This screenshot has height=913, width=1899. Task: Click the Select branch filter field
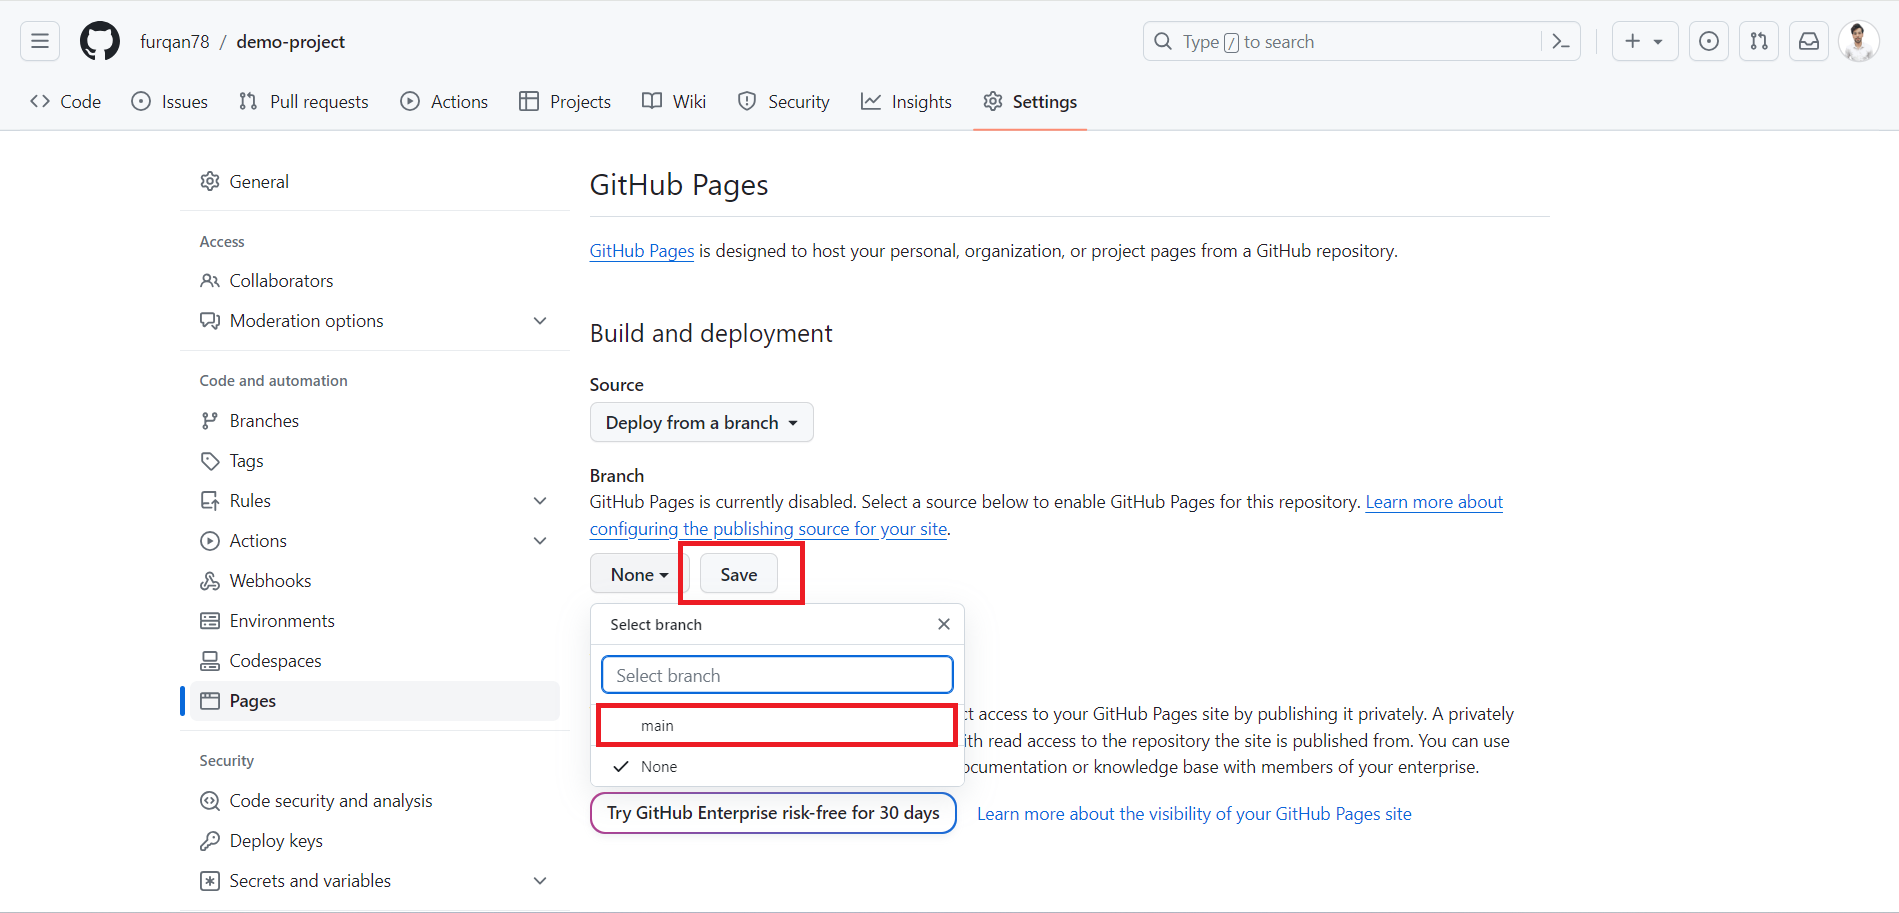tap(777, 675)
